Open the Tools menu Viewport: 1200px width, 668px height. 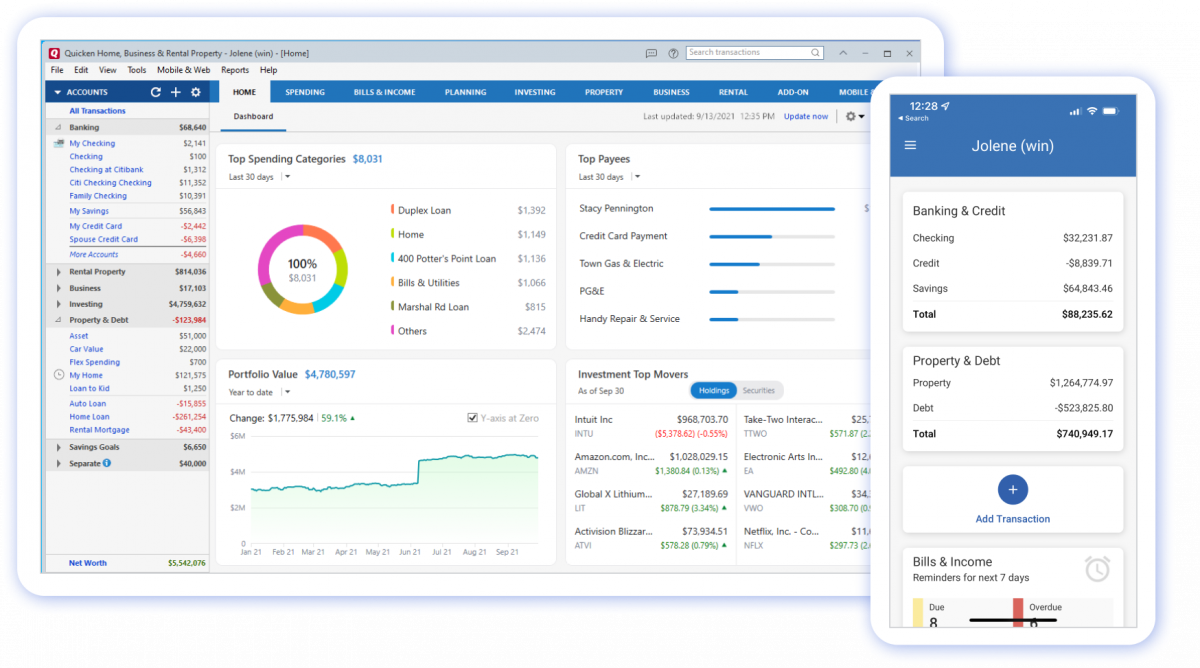(137, 70)
